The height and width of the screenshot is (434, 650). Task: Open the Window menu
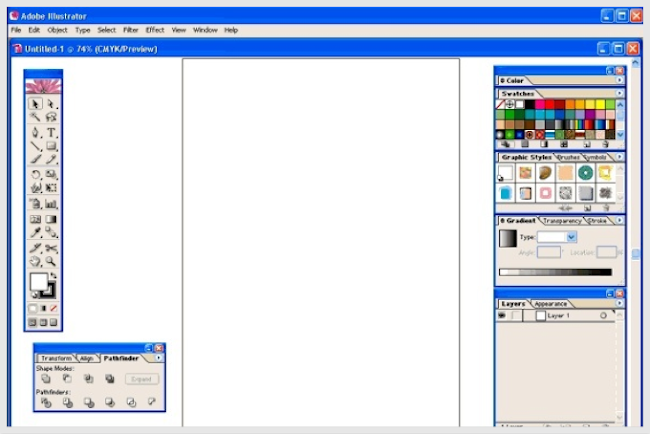205,30
